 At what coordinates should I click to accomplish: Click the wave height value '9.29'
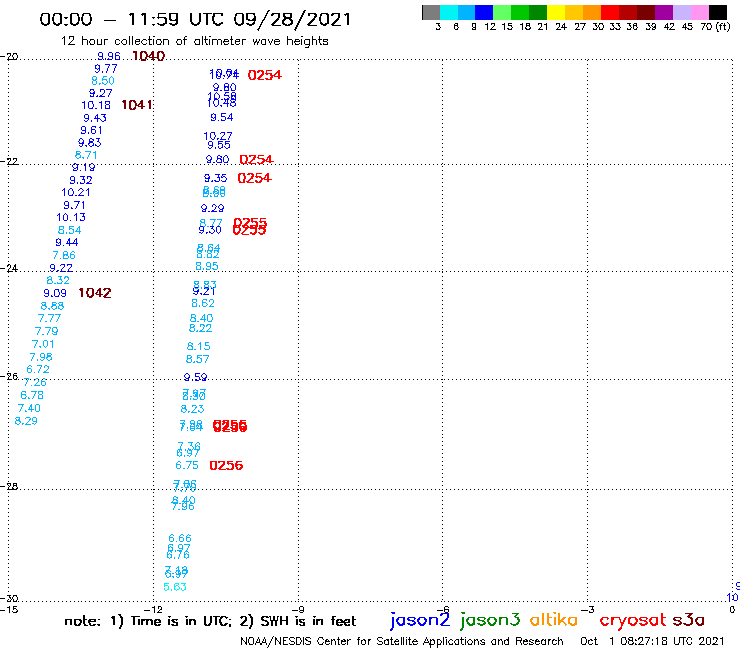pos(212,208)
